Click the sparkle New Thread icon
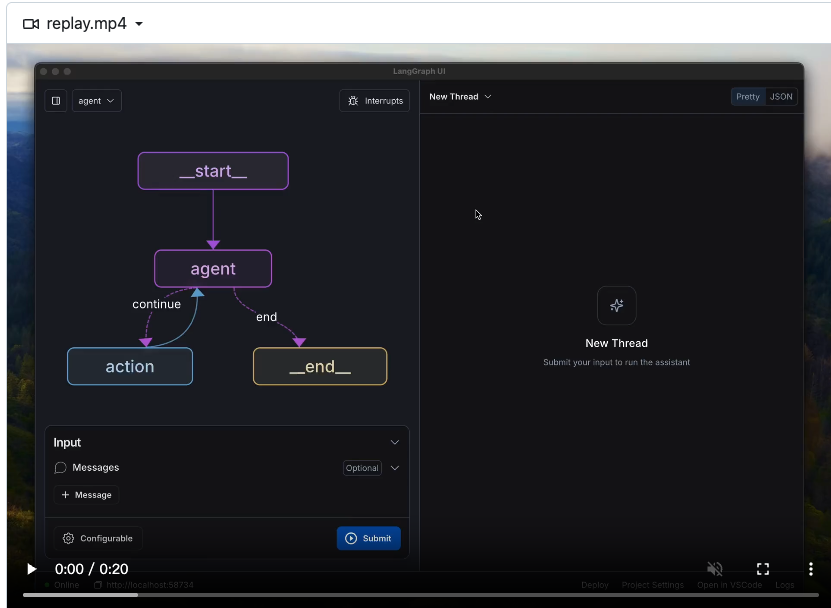831x608 pixels. click(x=616, y=306)
